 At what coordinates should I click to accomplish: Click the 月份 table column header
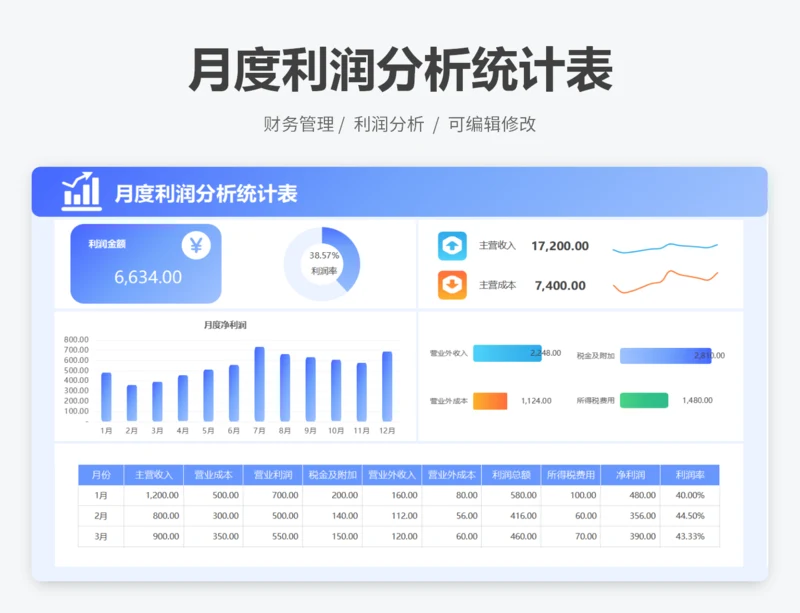(101, 475)
